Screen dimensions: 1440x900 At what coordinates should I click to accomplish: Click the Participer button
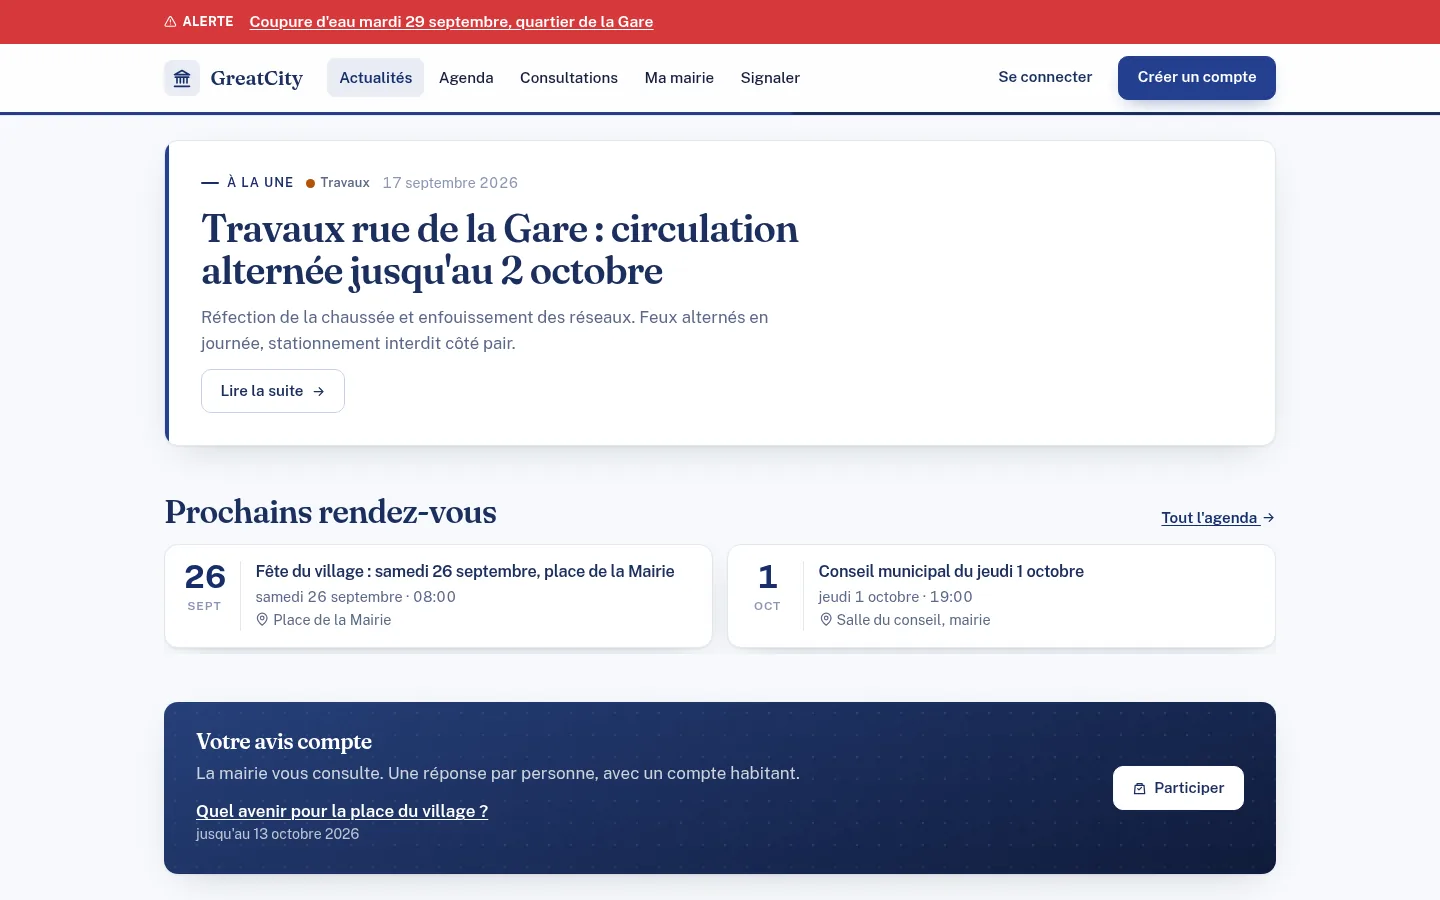[1178, 788]
